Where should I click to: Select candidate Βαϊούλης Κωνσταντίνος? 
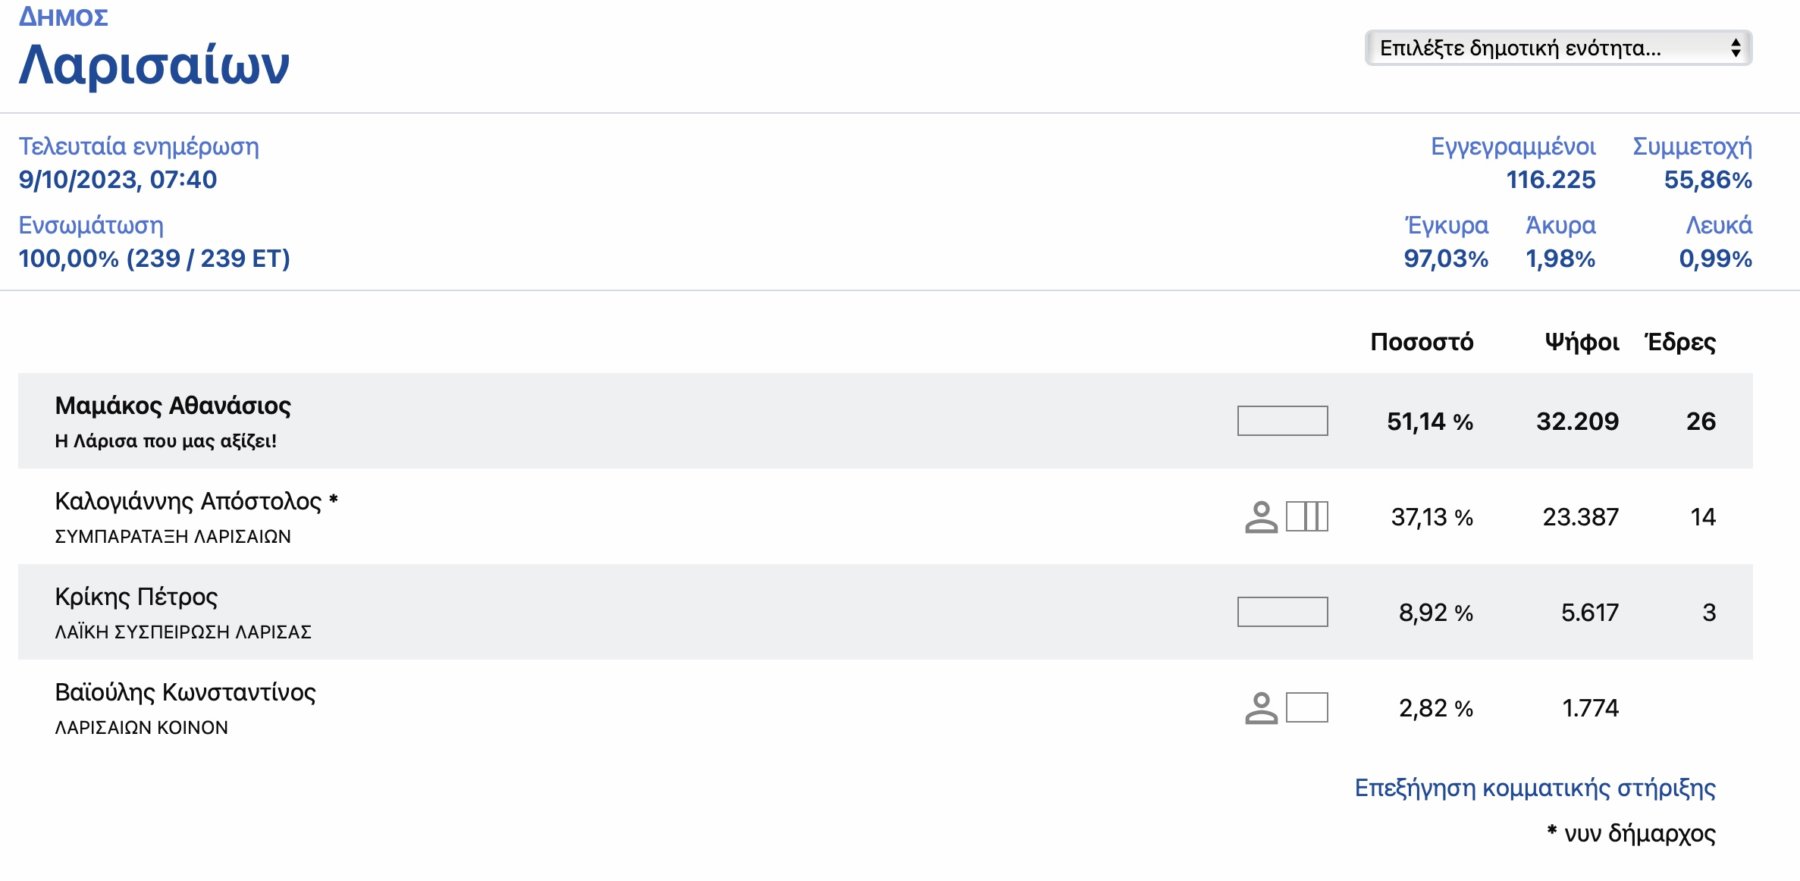tap(185, 692)
